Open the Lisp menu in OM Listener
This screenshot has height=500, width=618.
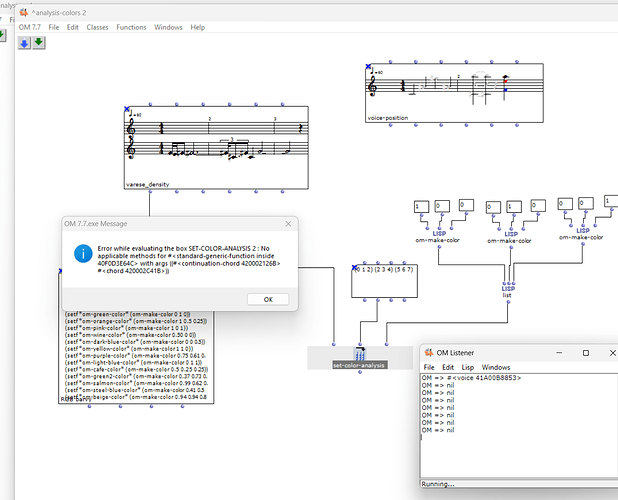[467, 367]
